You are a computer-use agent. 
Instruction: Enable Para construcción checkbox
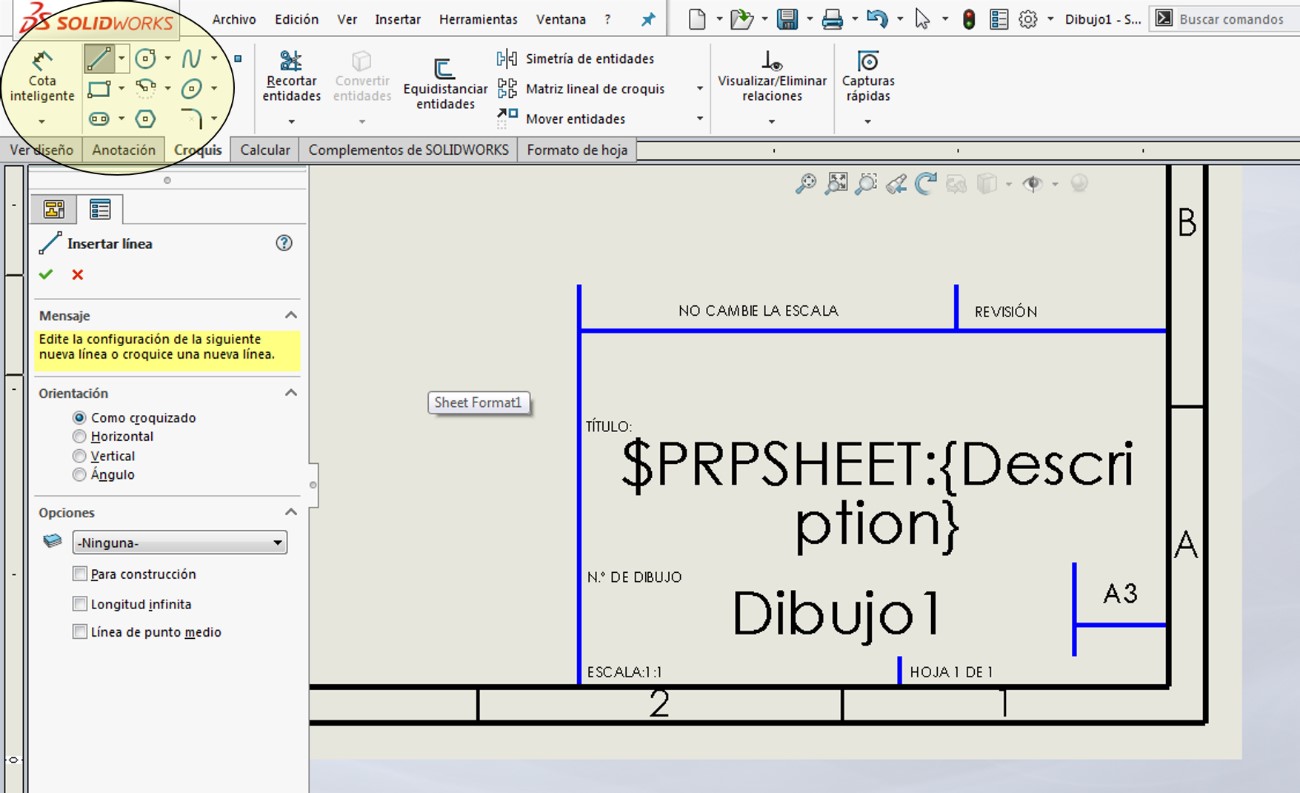[80, 574]
